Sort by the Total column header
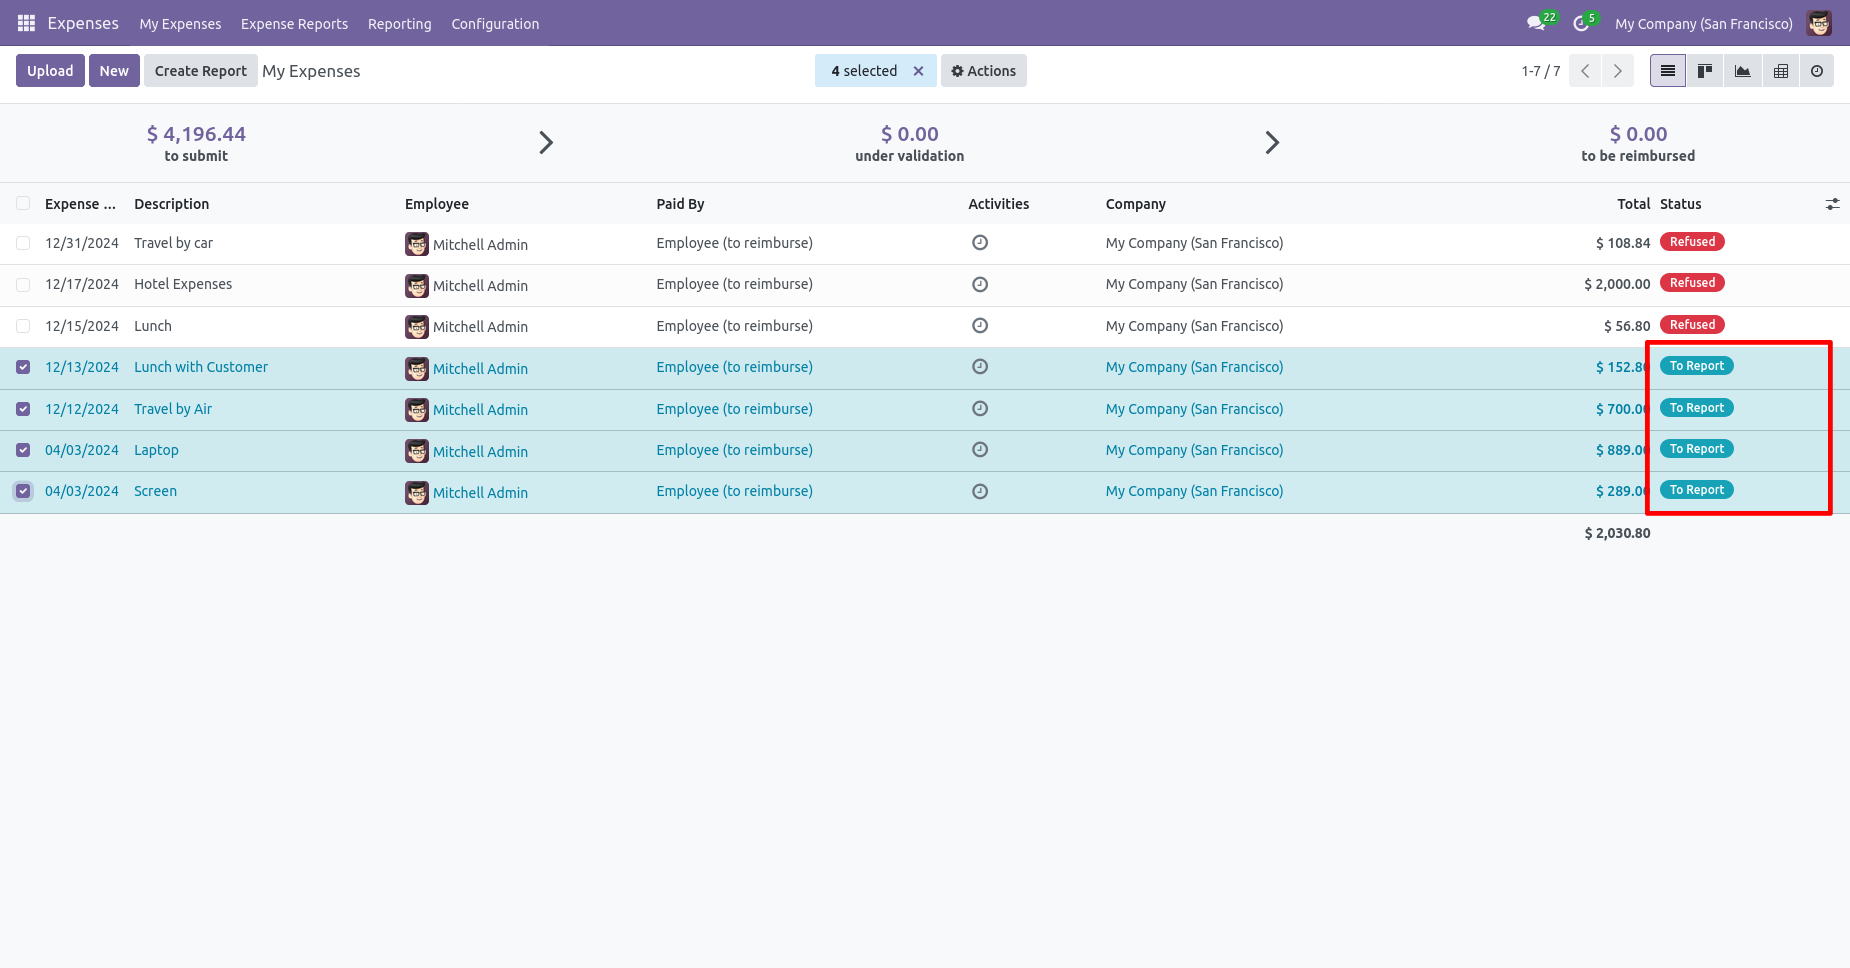The width and height of the screenshot is (1850, 968). point(1633,204)
